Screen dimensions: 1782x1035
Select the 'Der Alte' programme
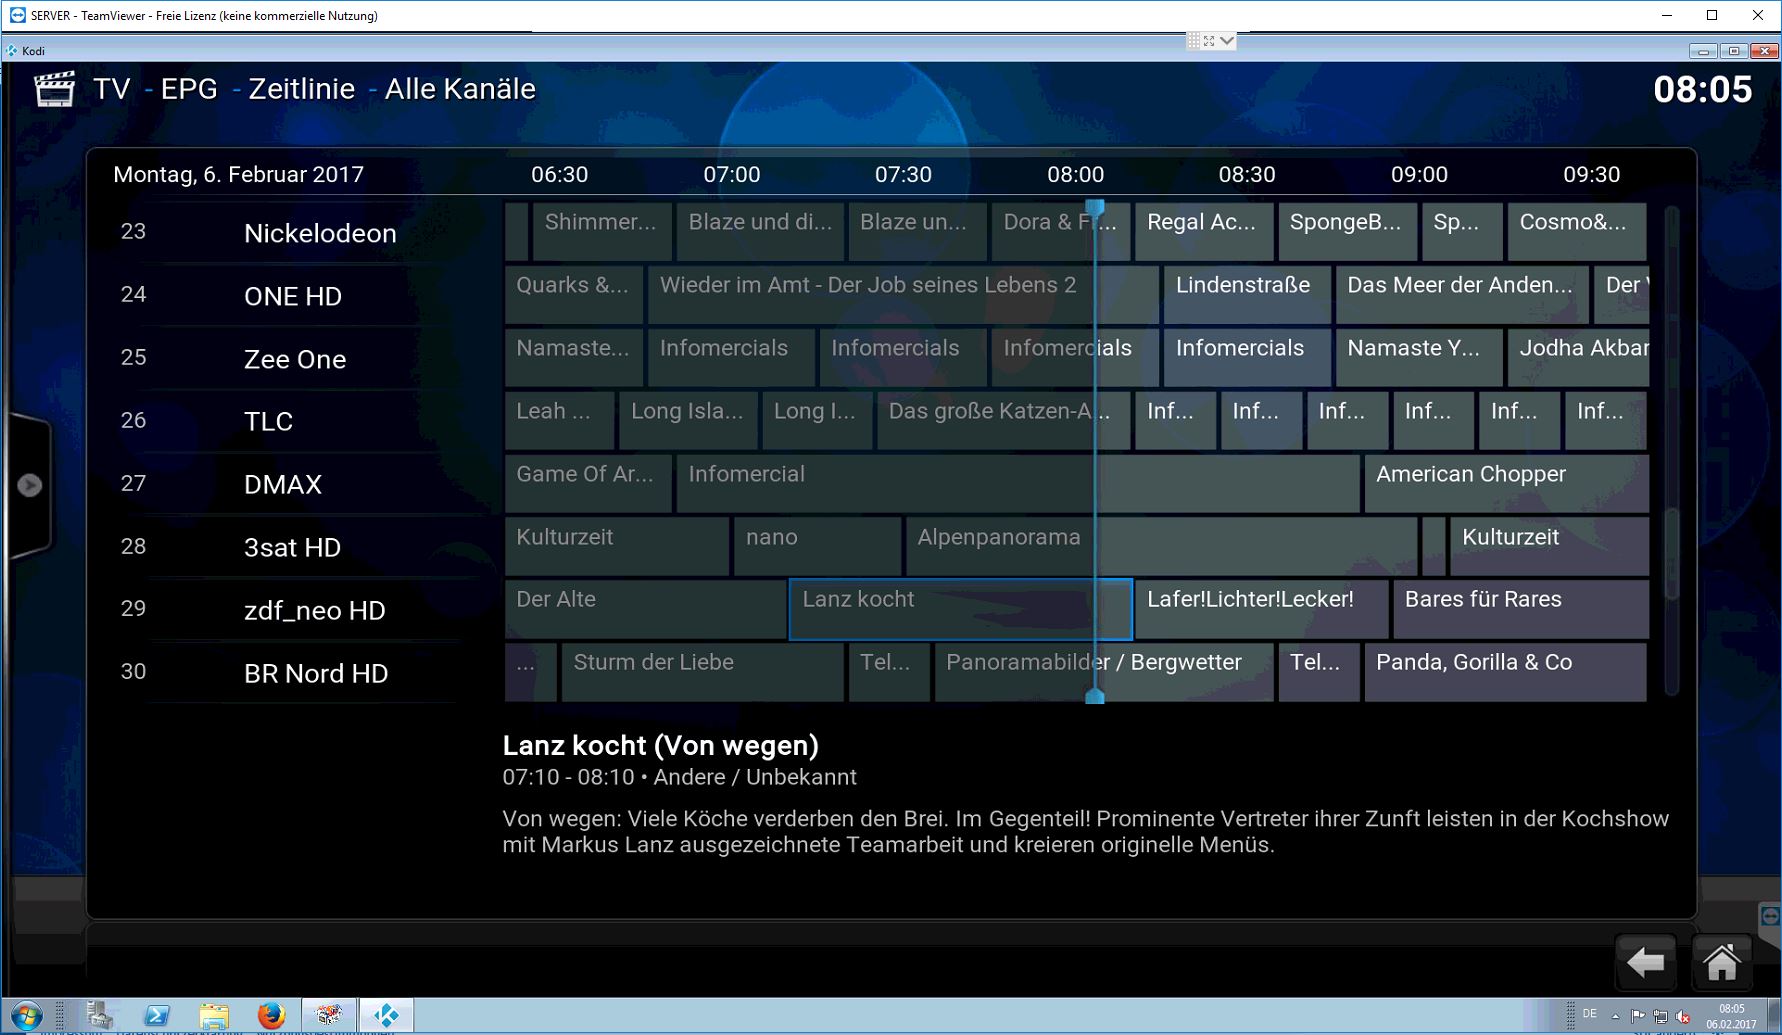coord(645,609)
